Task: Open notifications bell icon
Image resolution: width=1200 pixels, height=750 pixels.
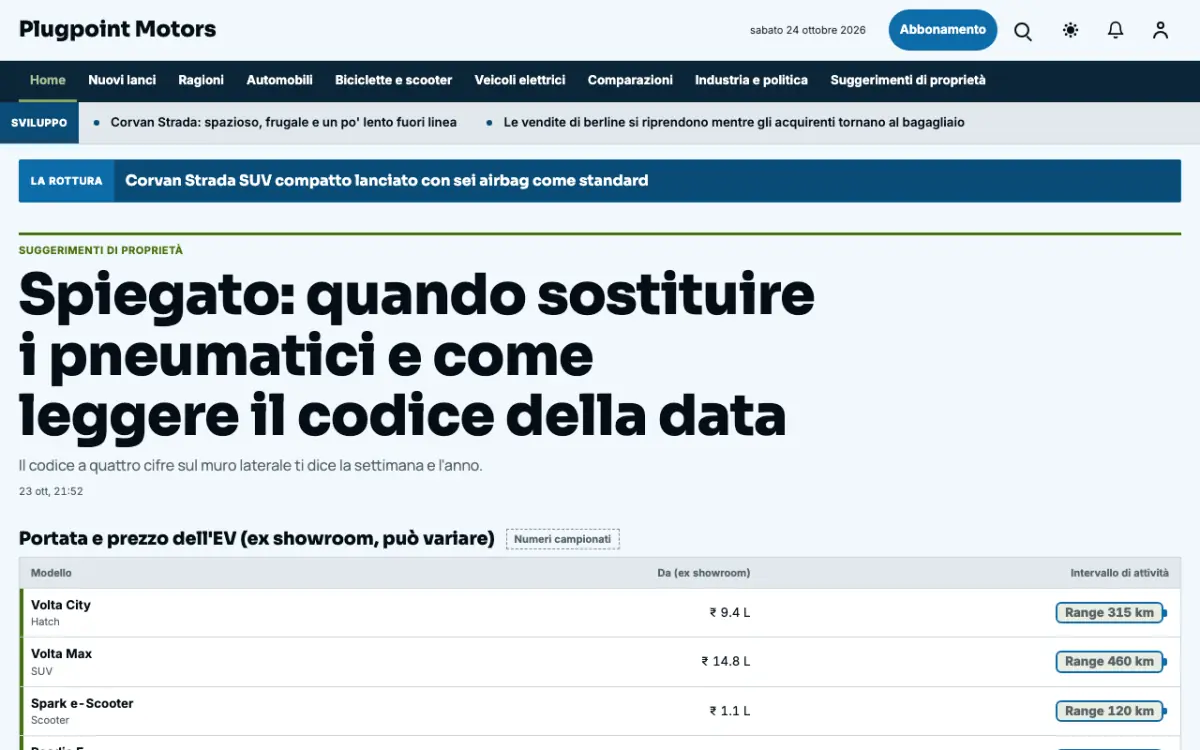Action: click(1115, 30)
